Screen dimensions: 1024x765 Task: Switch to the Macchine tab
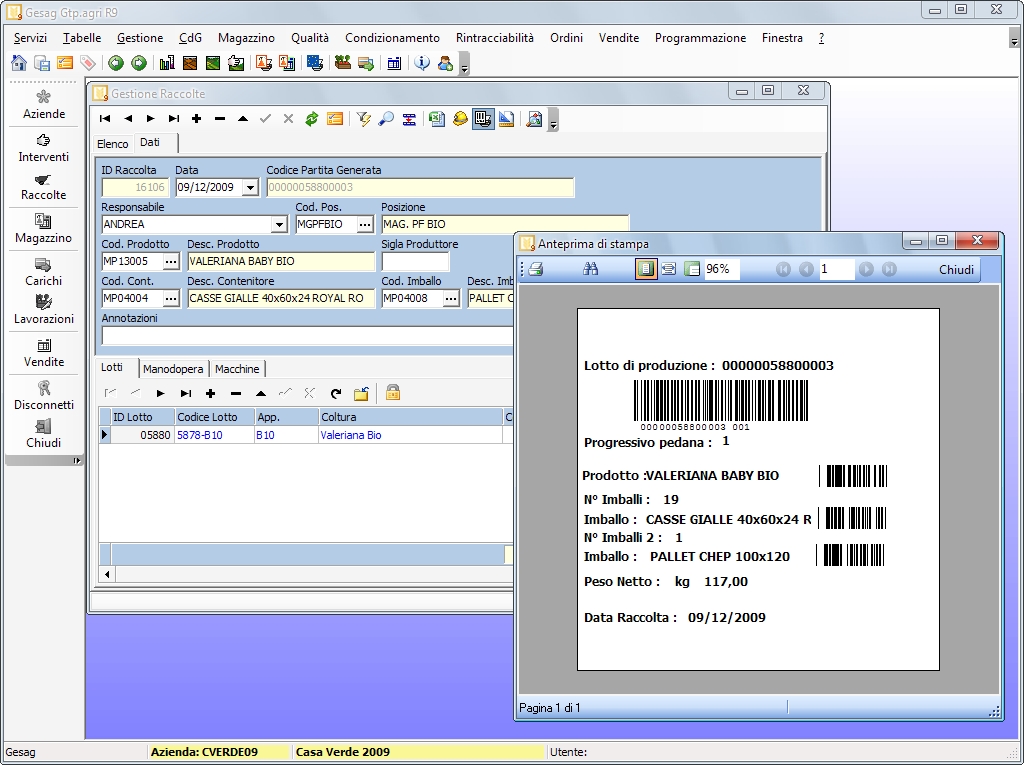coord(237,369)
